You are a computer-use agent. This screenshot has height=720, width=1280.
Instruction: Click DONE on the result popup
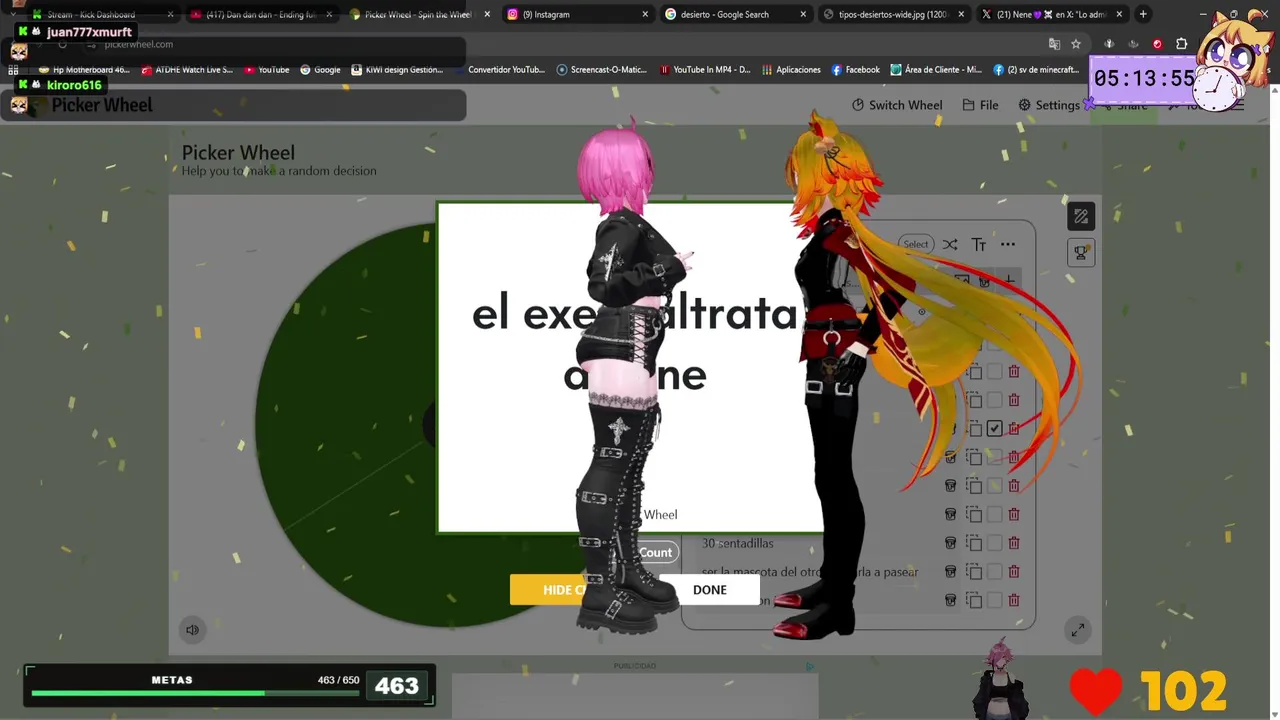[x=710, y=590]
